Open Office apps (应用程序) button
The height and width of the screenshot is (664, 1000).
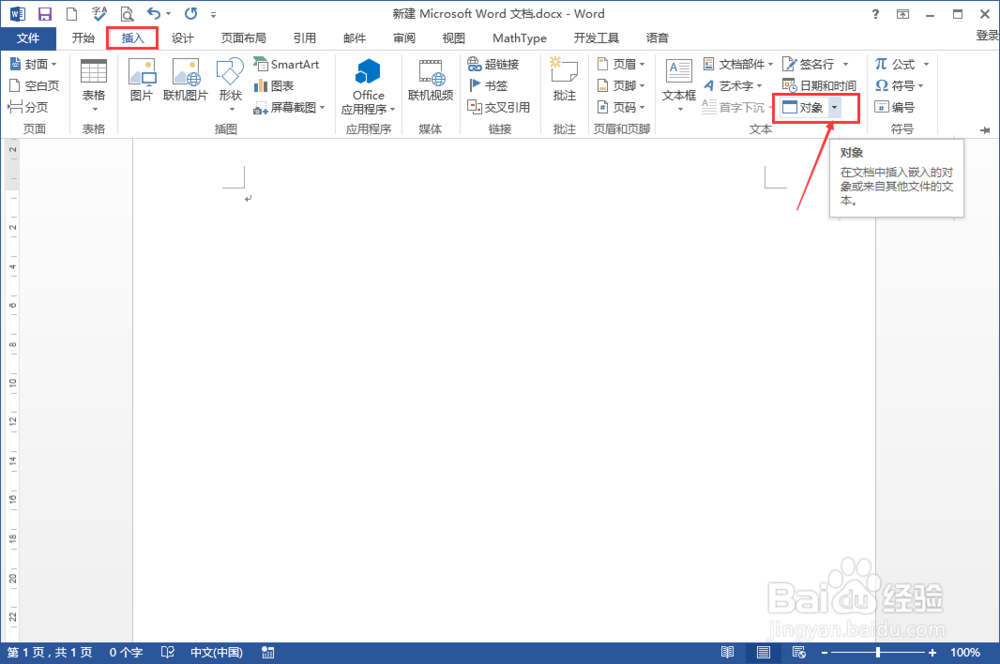[x=368, y=87]
